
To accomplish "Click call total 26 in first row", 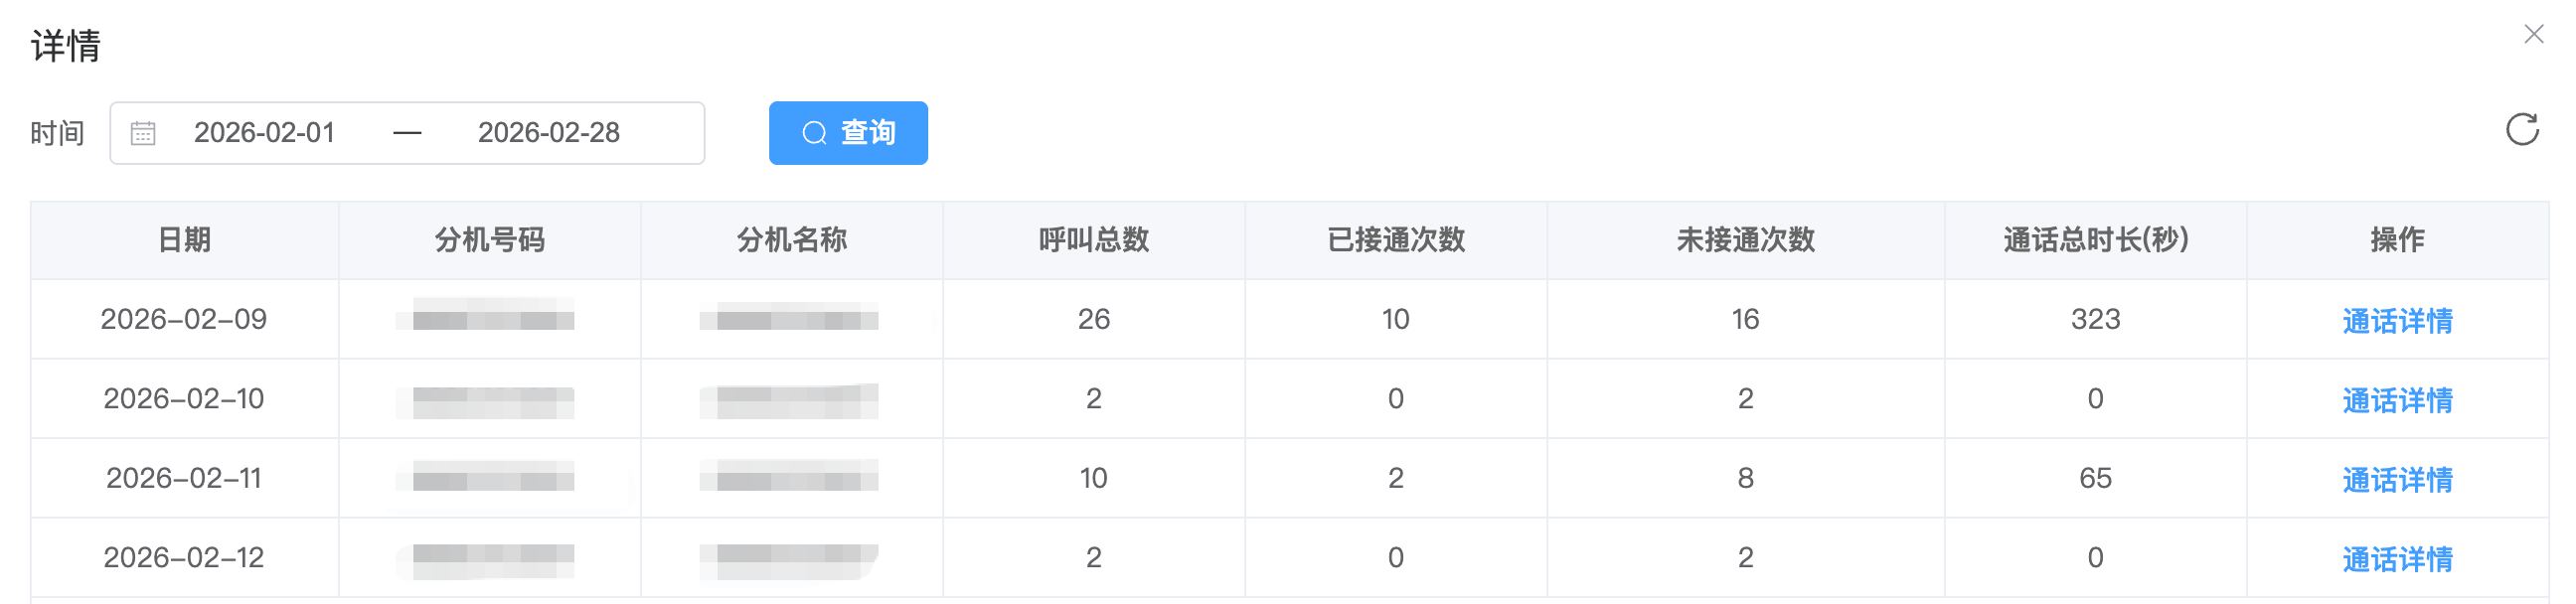I will (1093, 320).
